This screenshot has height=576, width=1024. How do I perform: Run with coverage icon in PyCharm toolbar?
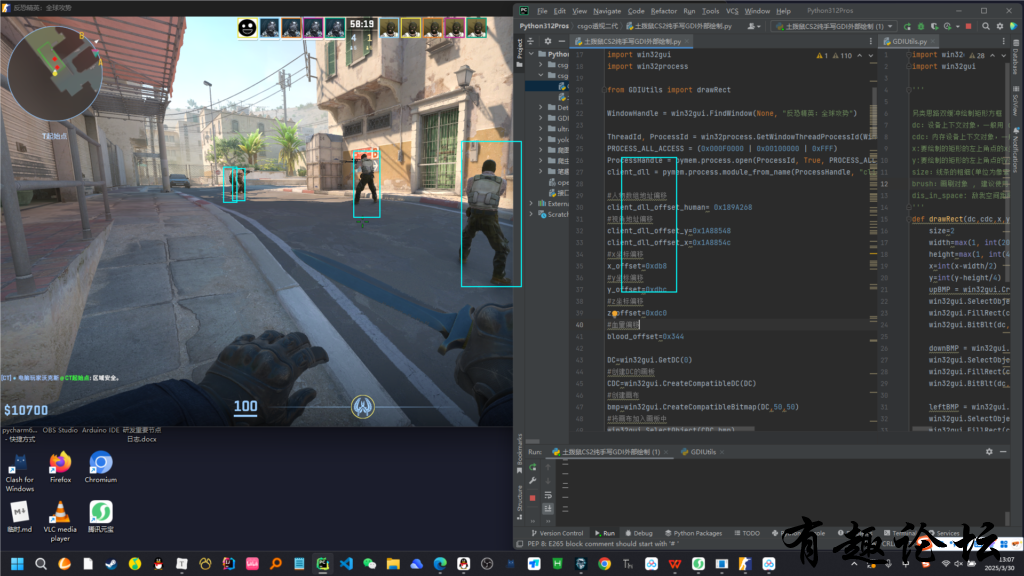click(x=934, y=26)
